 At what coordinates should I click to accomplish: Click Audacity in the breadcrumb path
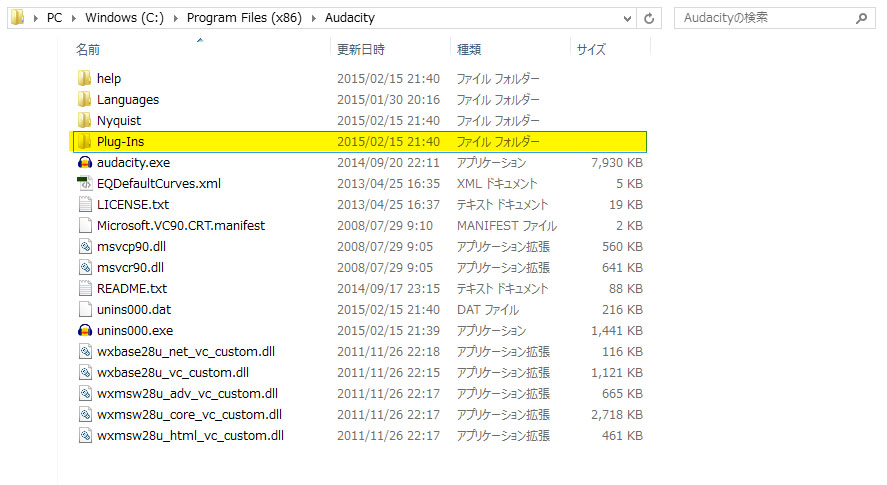(350, 18)
